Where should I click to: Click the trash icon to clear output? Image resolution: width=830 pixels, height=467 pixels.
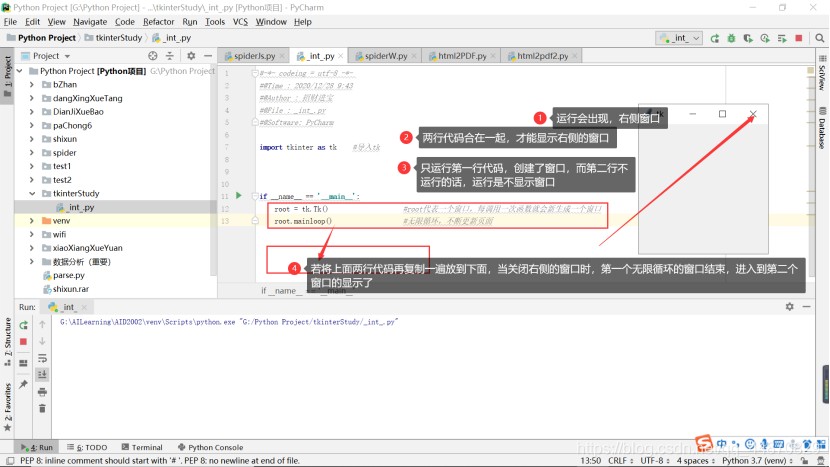click(x=42, y=407)
